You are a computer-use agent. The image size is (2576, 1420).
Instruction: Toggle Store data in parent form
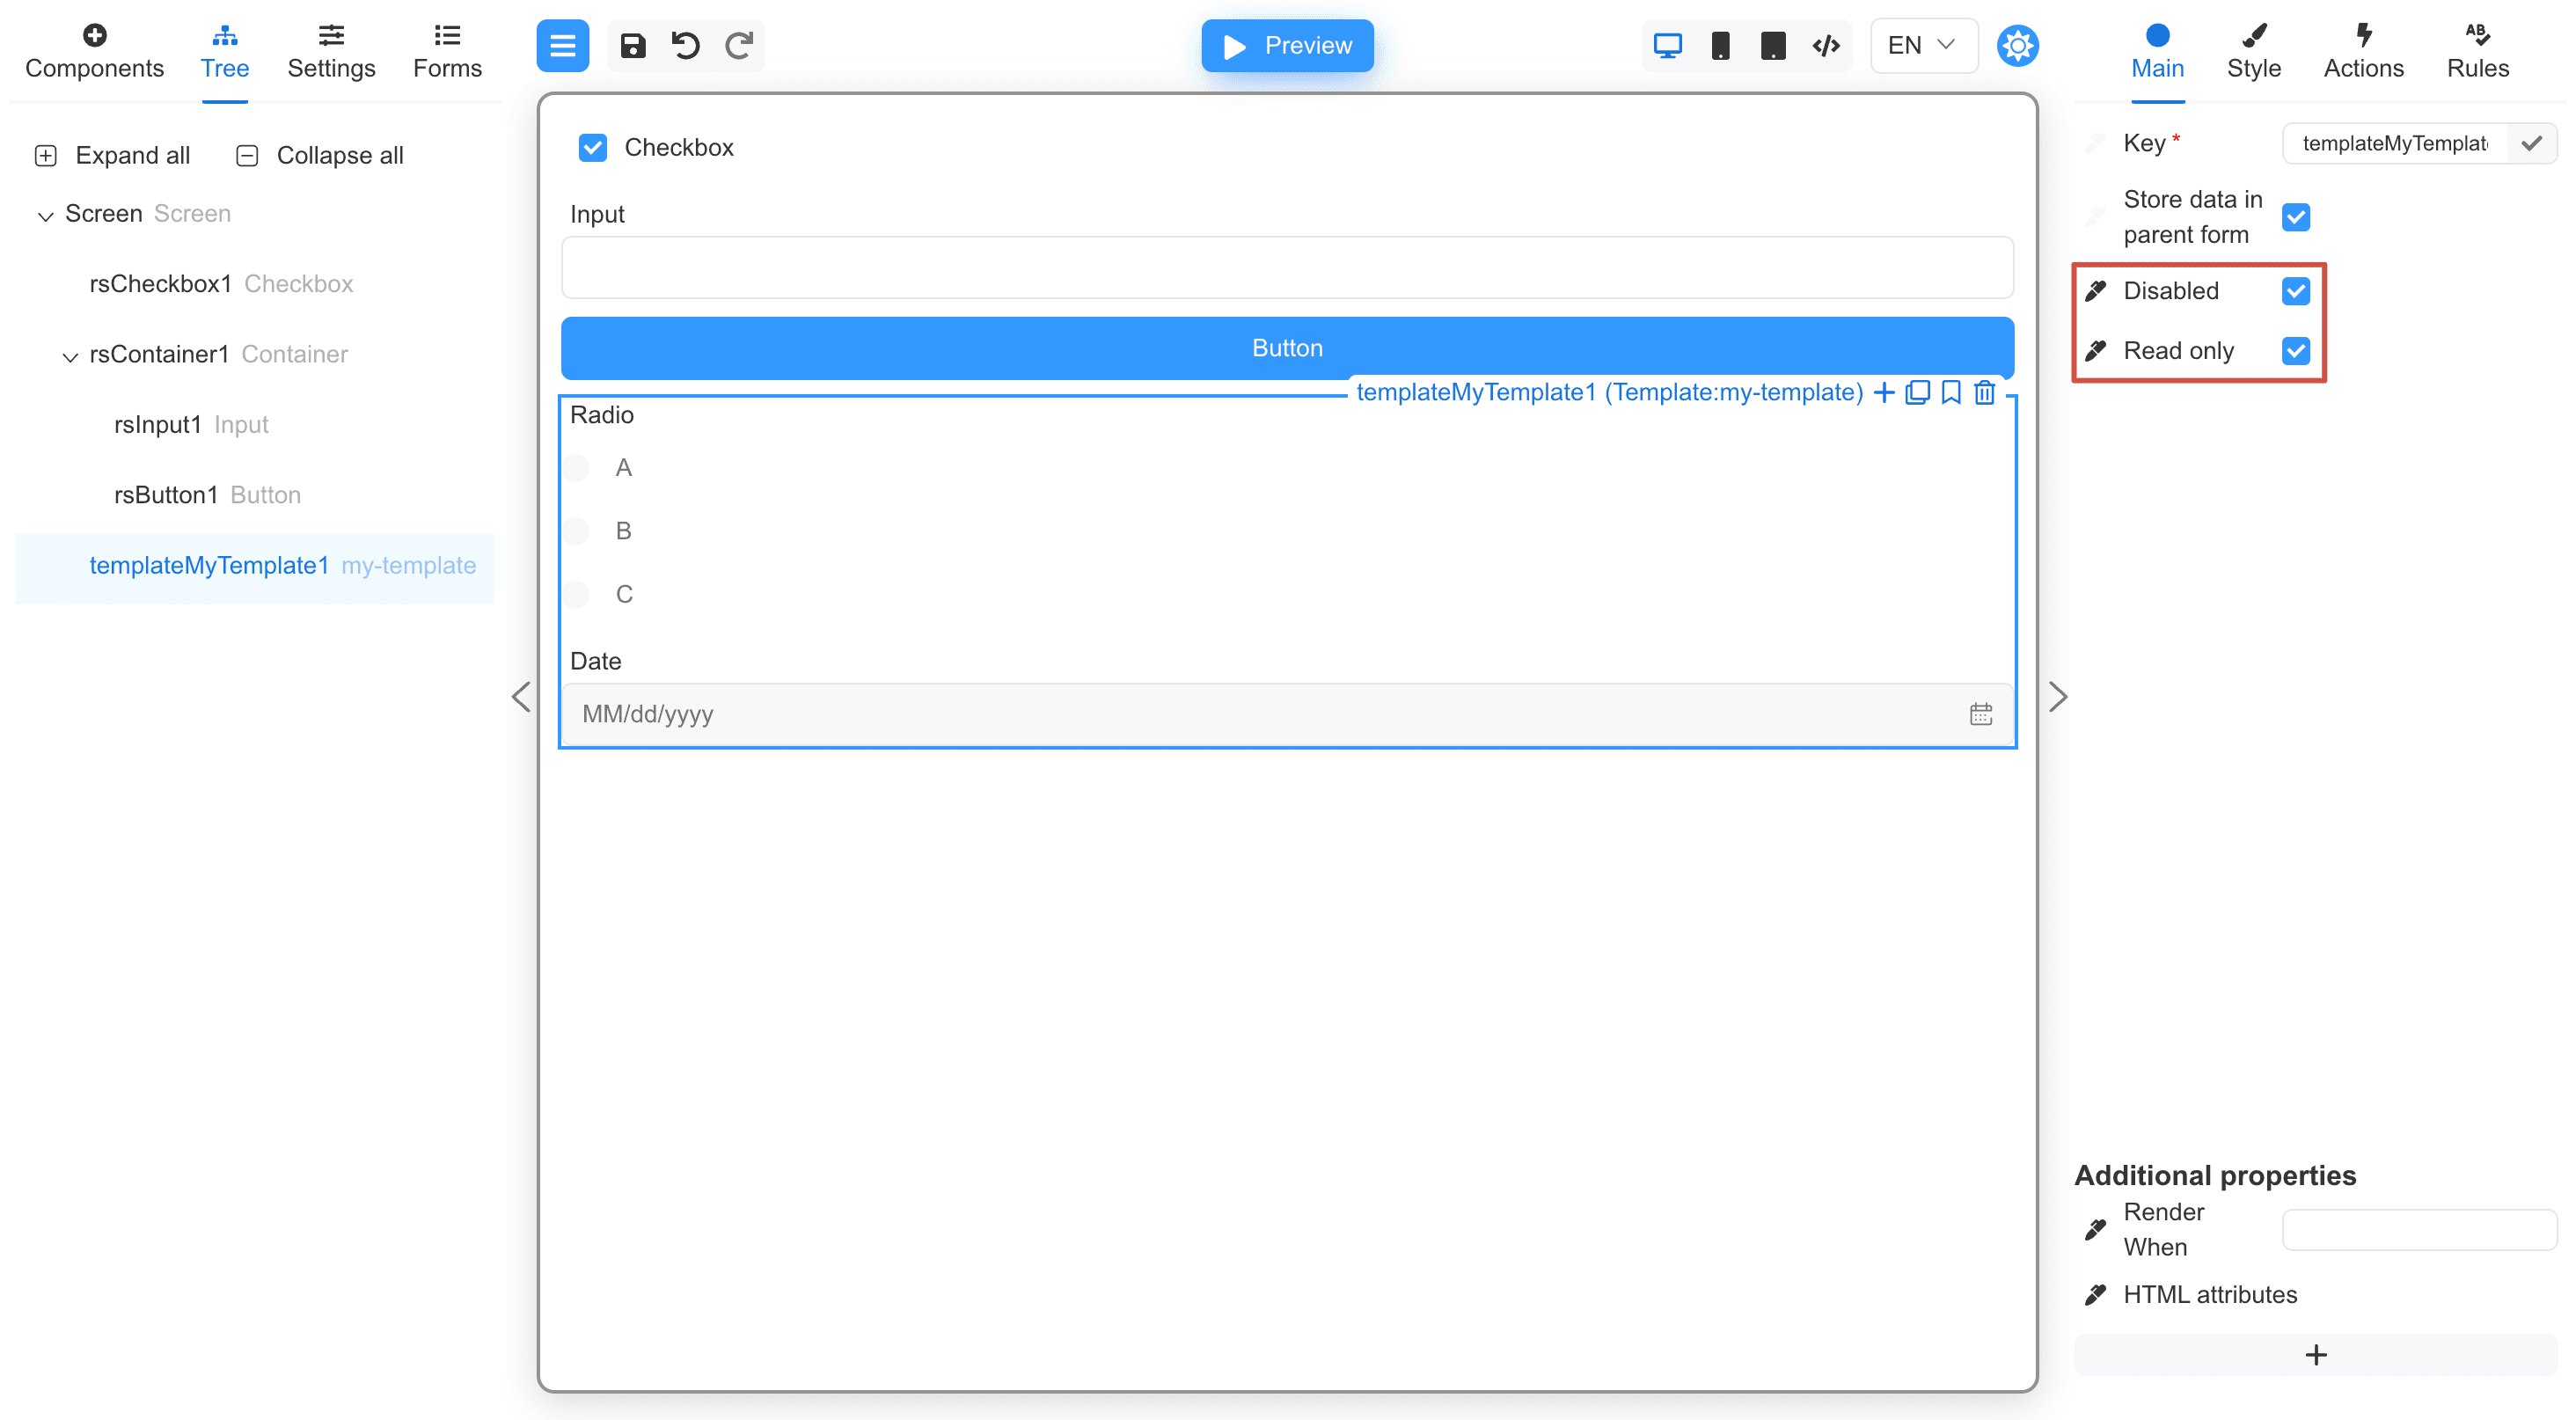(x=2296, y=217)
